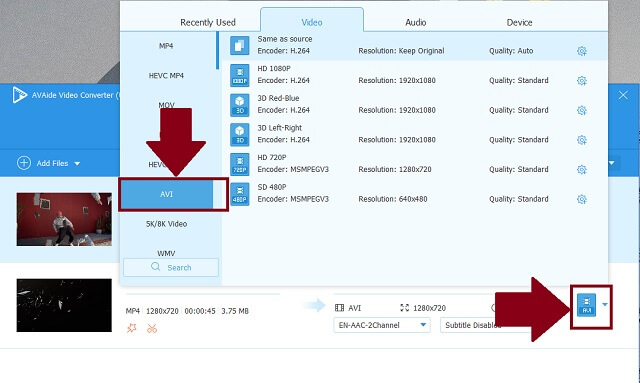Open the star wand edit effect tool
This screenshot has height=383, width=640.
click(x=132, y=328)
